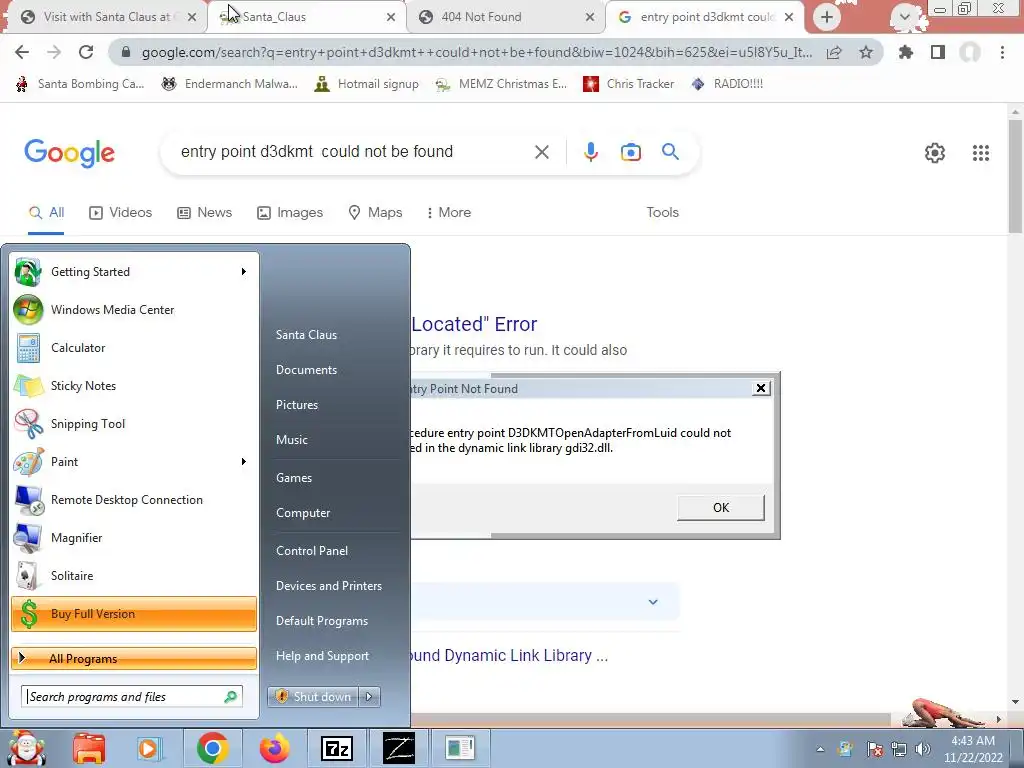Show hidden tray icons arrow

click(x=820, y=750)
